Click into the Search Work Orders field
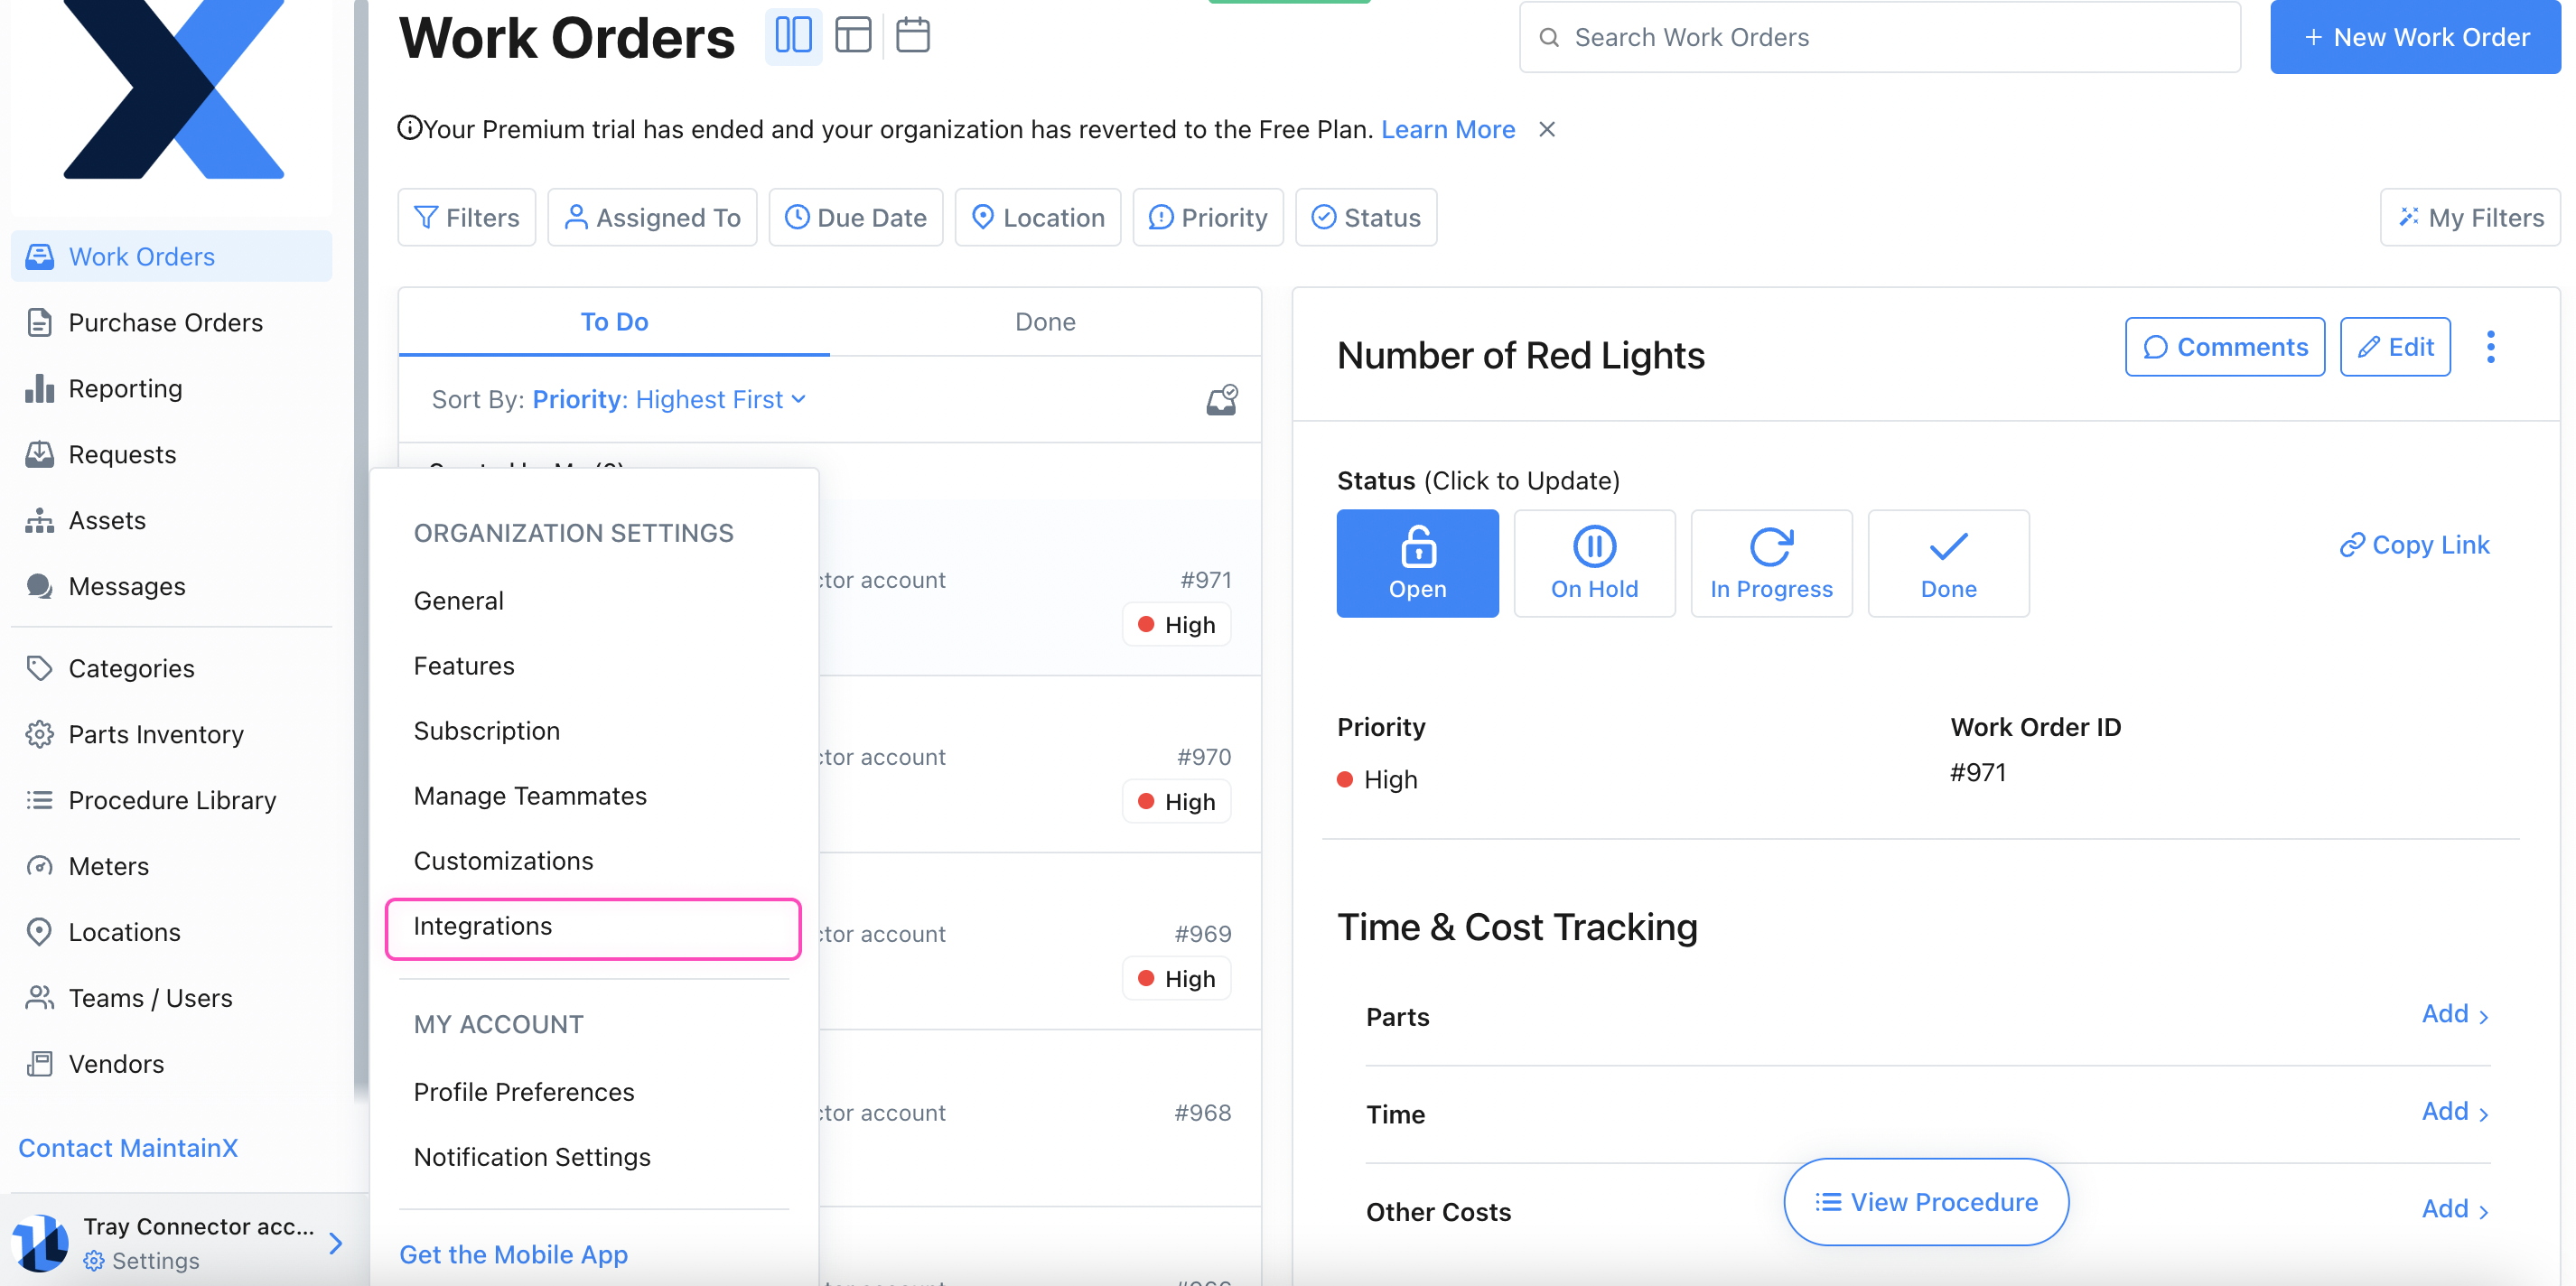The height and width of the screenshot is (1286, 2576). pyautogui.click(x=1878, y=37)
